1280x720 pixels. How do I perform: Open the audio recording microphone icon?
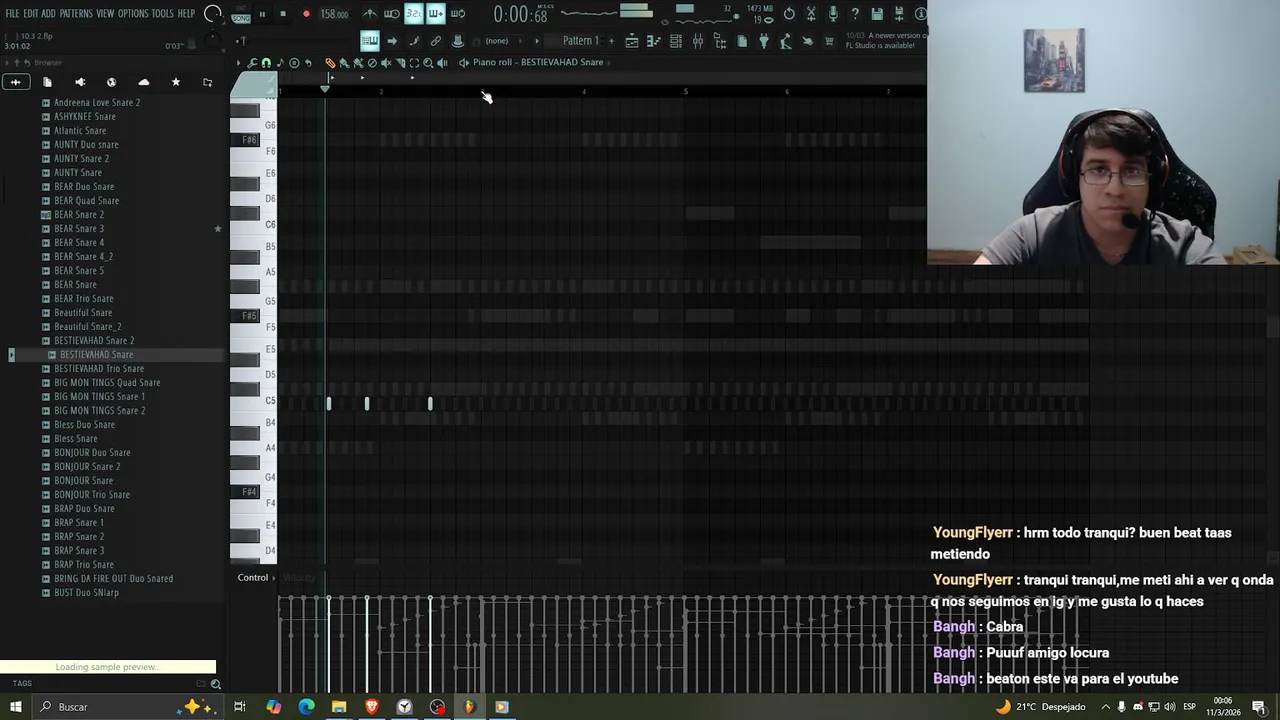[x=833, y=14]
